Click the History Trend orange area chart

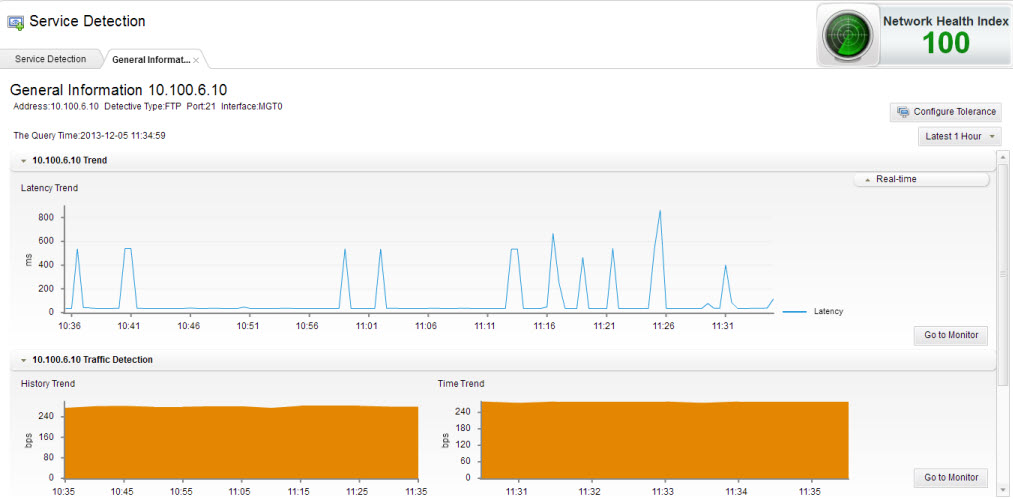point(242,442)
